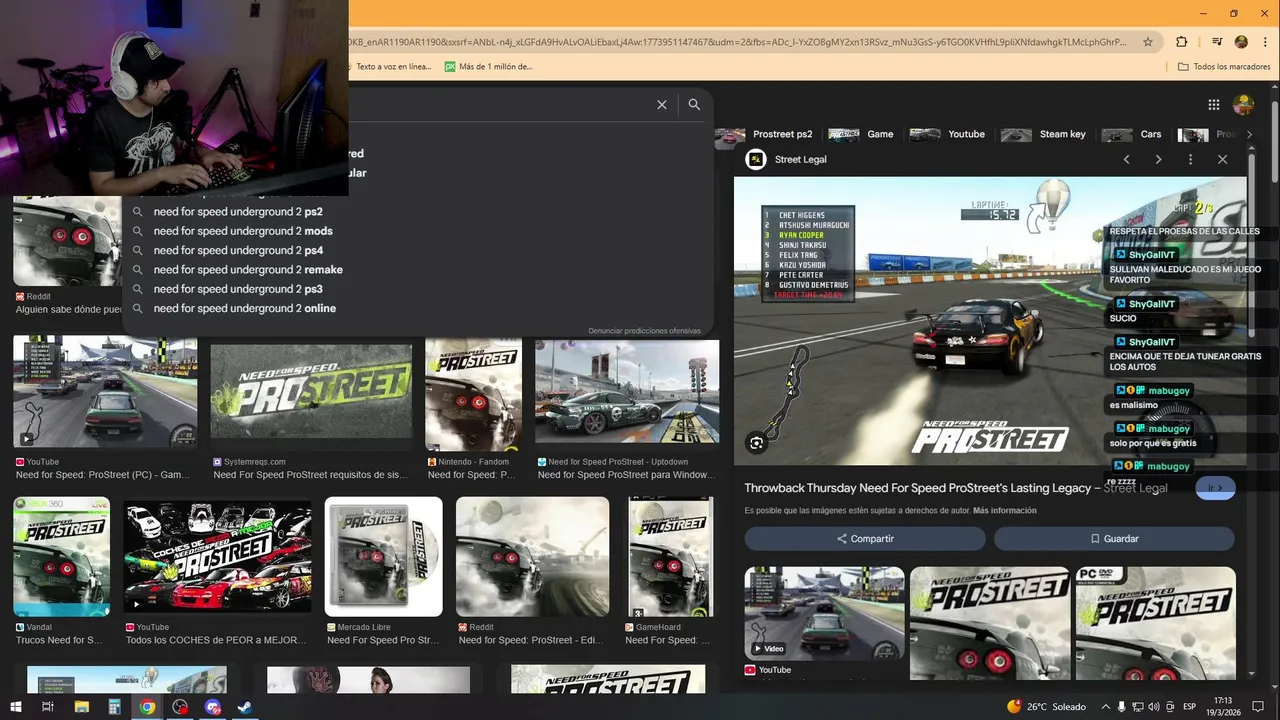The height and width of the screenshot is (720, 1280).
Task: Open Reddit ProStreet Edi... result thumbnail
Action: [532, 557]
